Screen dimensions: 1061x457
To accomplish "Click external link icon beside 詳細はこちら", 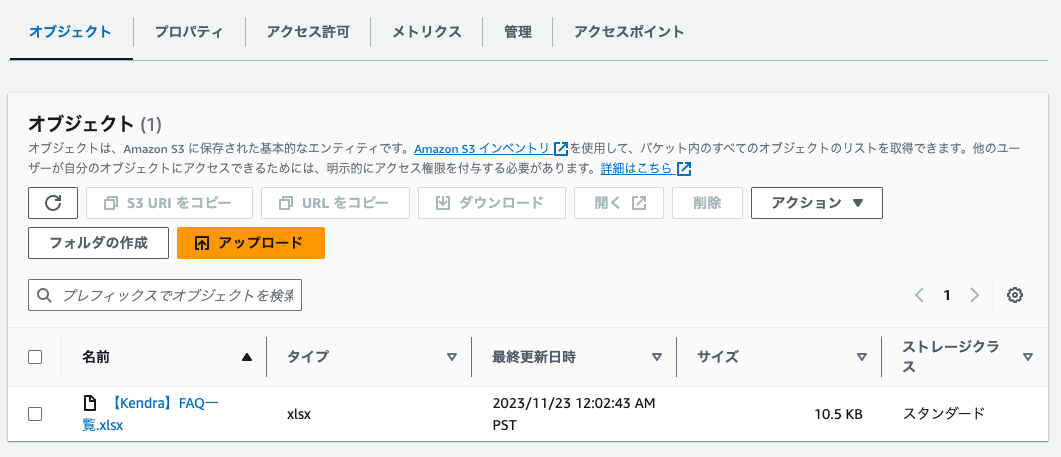I will pyautogui.click(x=684, y=168).
